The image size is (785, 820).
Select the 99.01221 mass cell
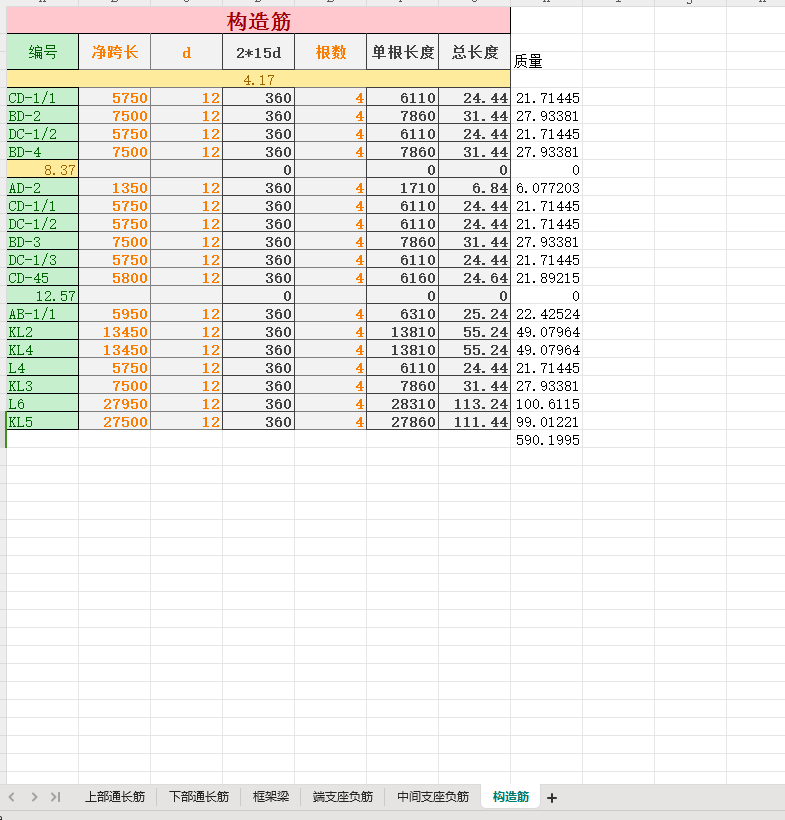(x=547, y=422)
